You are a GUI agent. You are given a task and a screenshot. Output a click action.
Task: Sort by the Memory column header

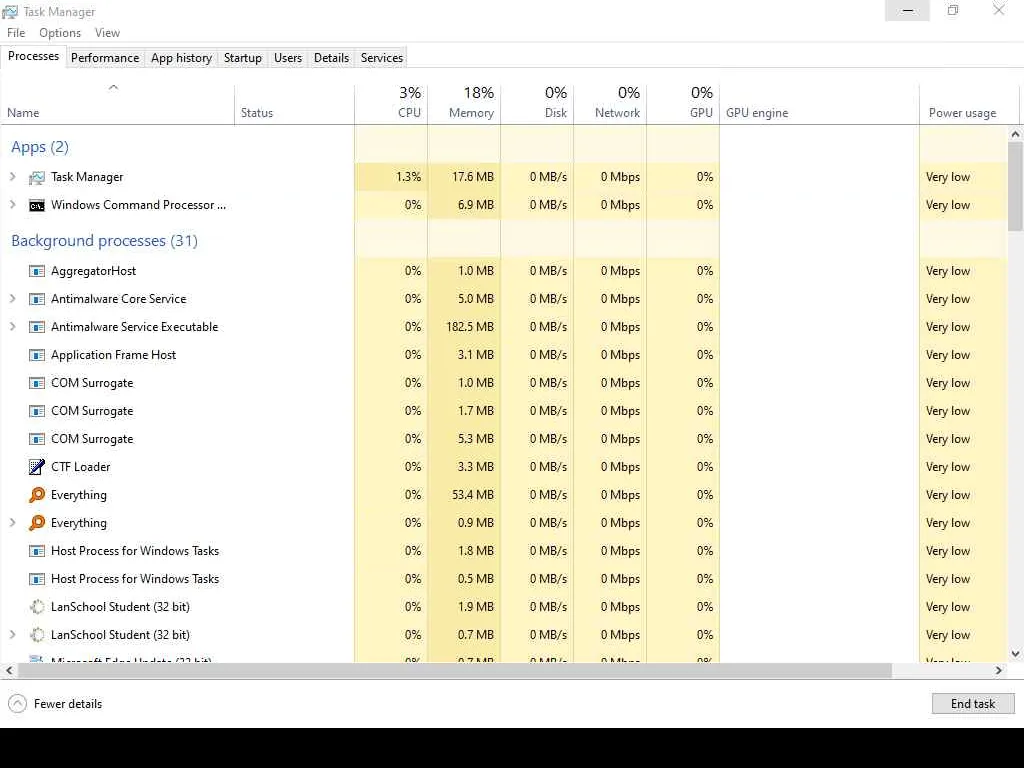[464, 104]
